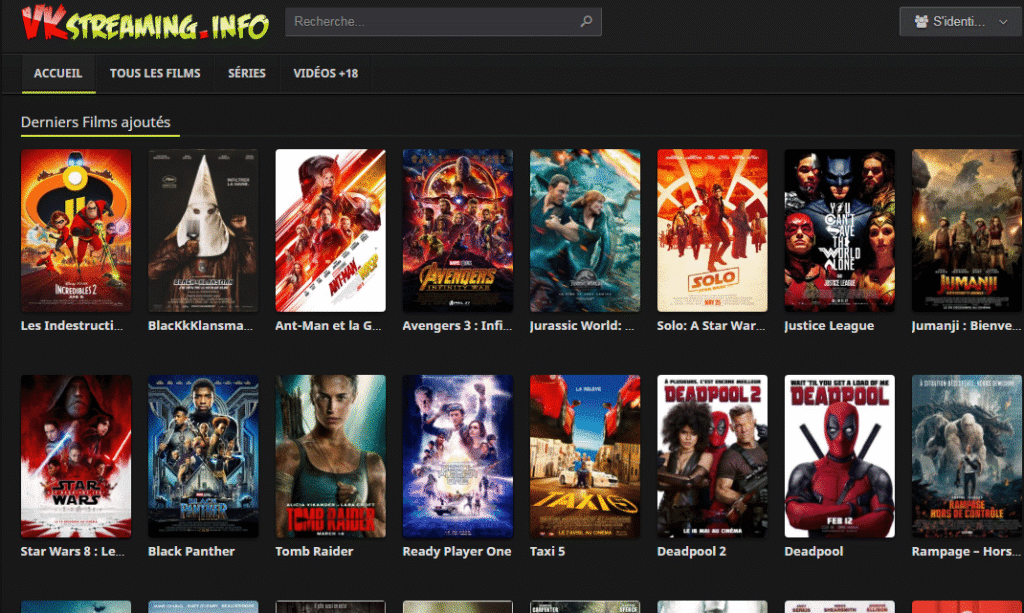1024x613 pixels.
Task: Click the Justice League title text
Action: click(x=829, y=325)
